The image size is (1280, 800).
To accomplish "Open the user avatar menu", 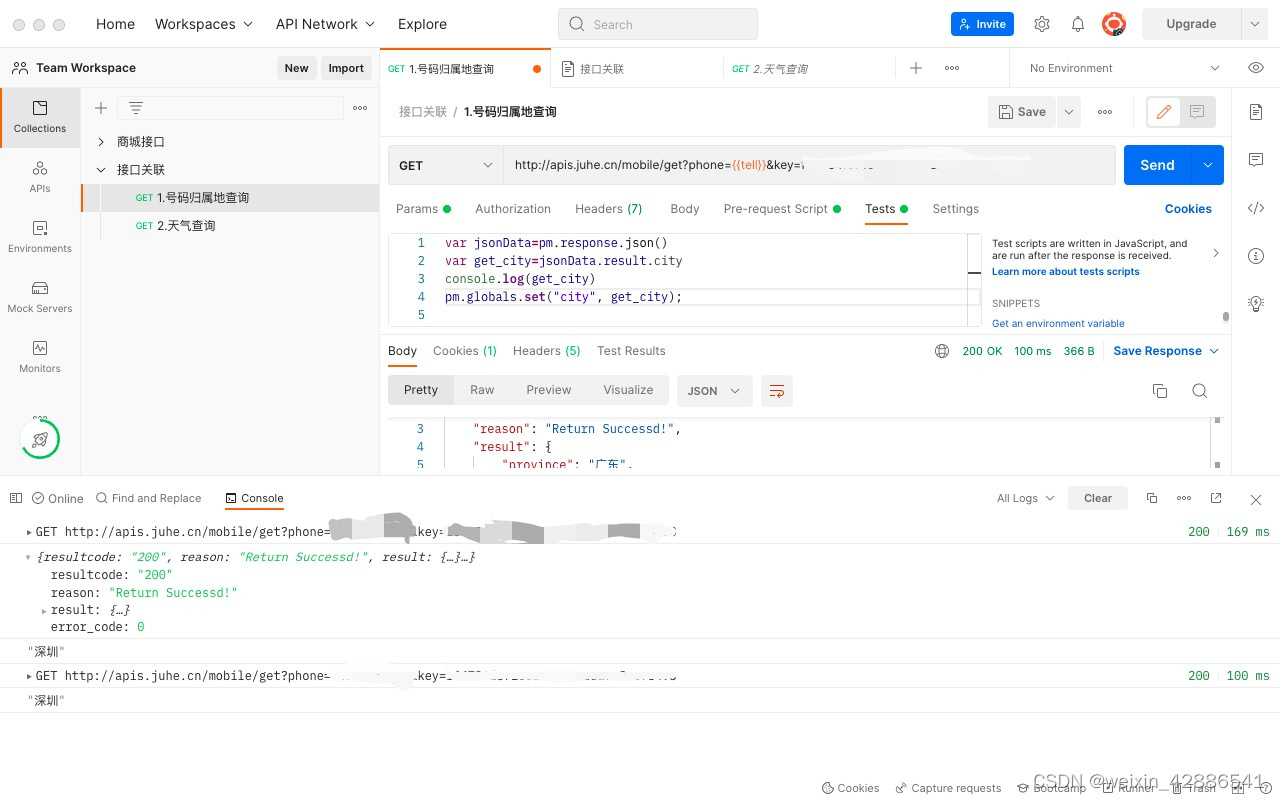I will 1114,24.
